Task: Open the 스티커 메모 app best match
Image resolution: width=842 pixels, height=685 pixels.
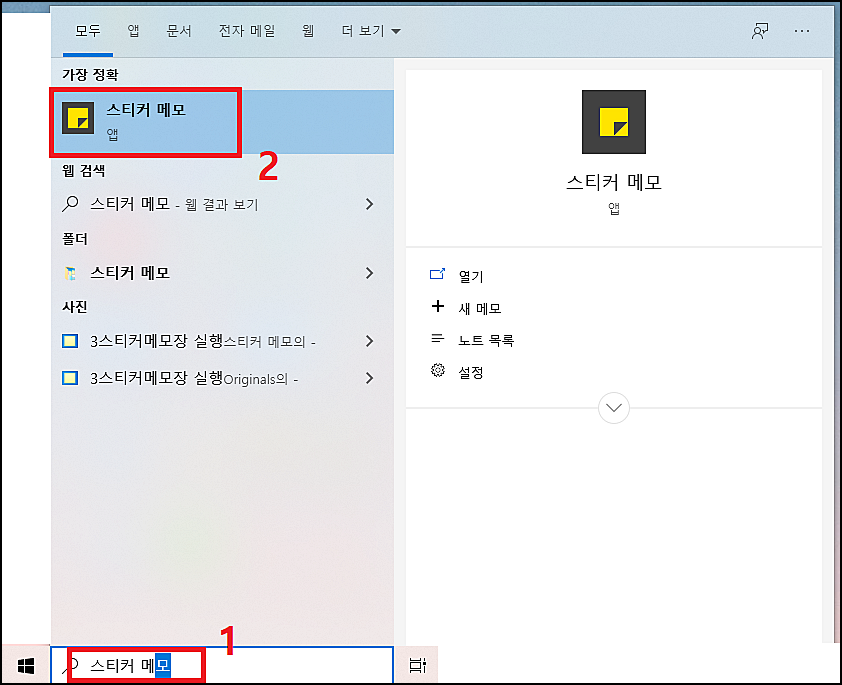Action: 223,122
